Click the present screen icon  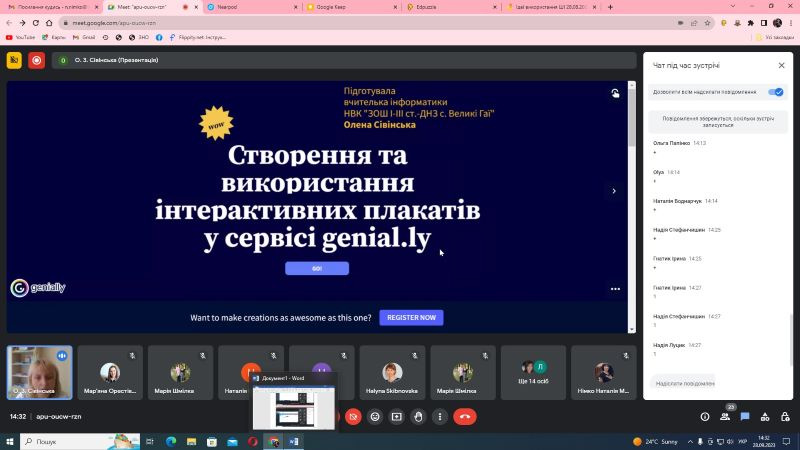click(396, 417)
